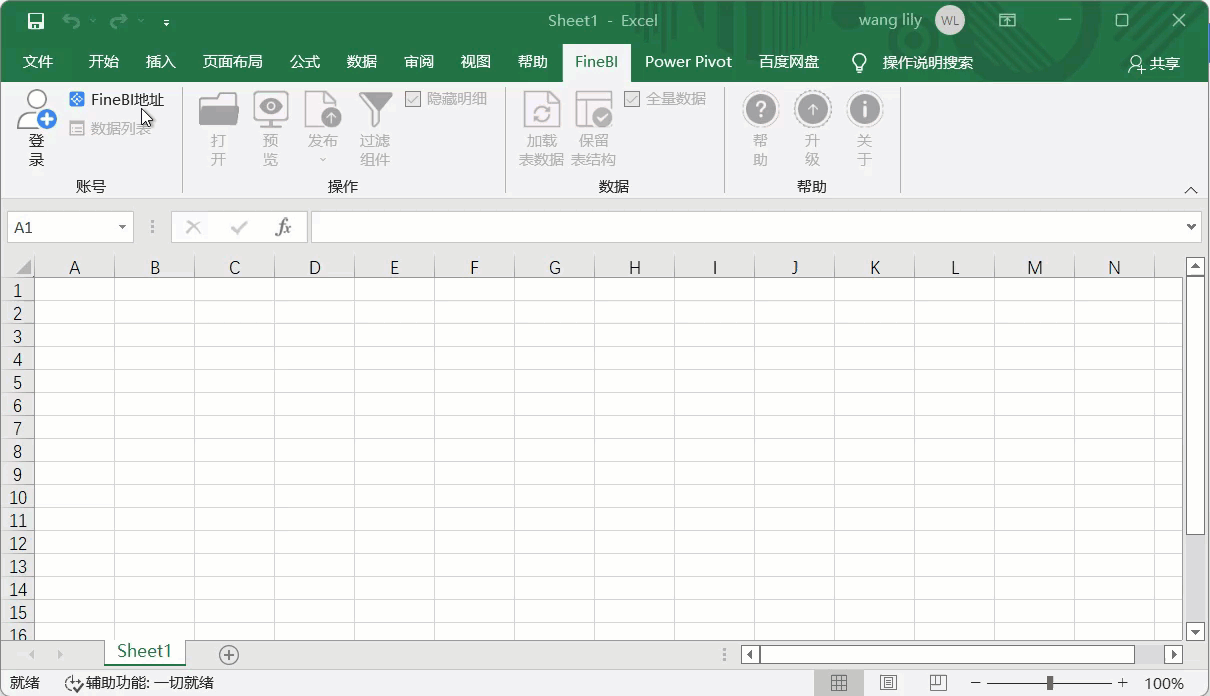
Task: Click the 加载表数据 load data icon
Action: 541,110
